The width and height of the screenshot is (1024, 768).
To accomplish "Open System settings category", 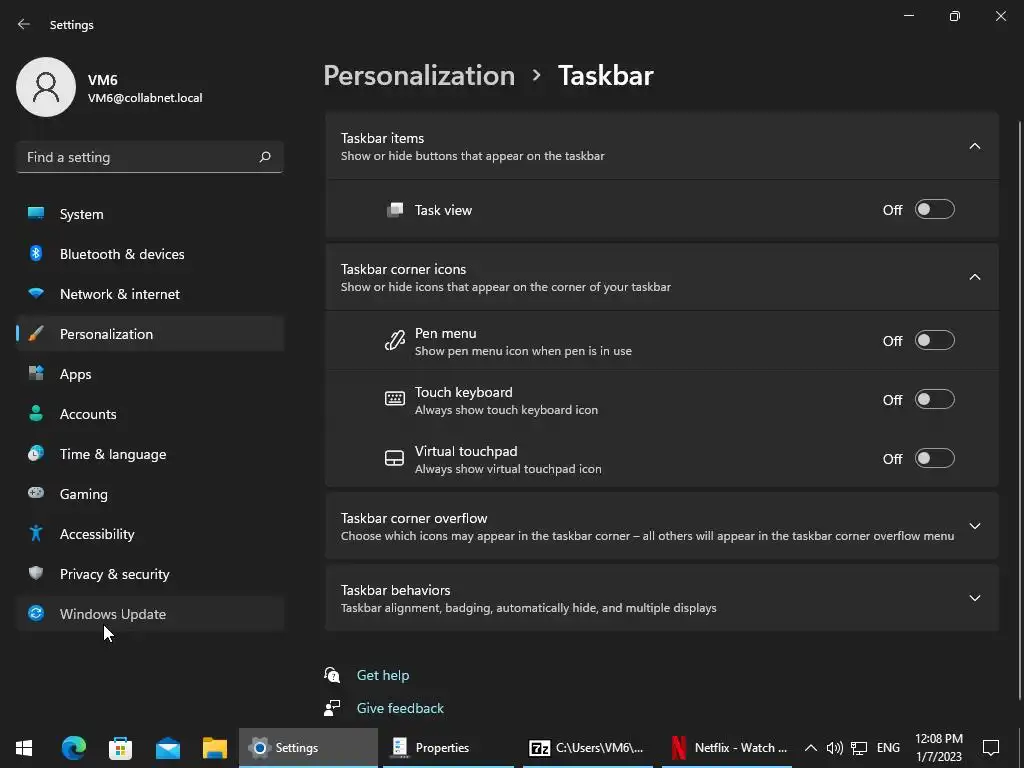I will pos(150,214).
